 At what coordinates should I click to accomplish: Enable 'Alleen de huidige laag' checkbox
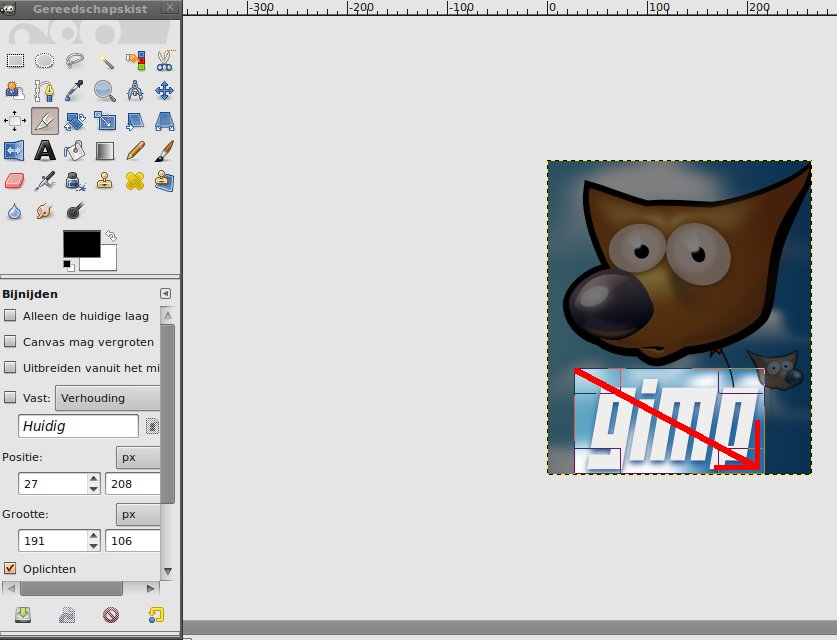pyautogui.click(x=10, y=315)
